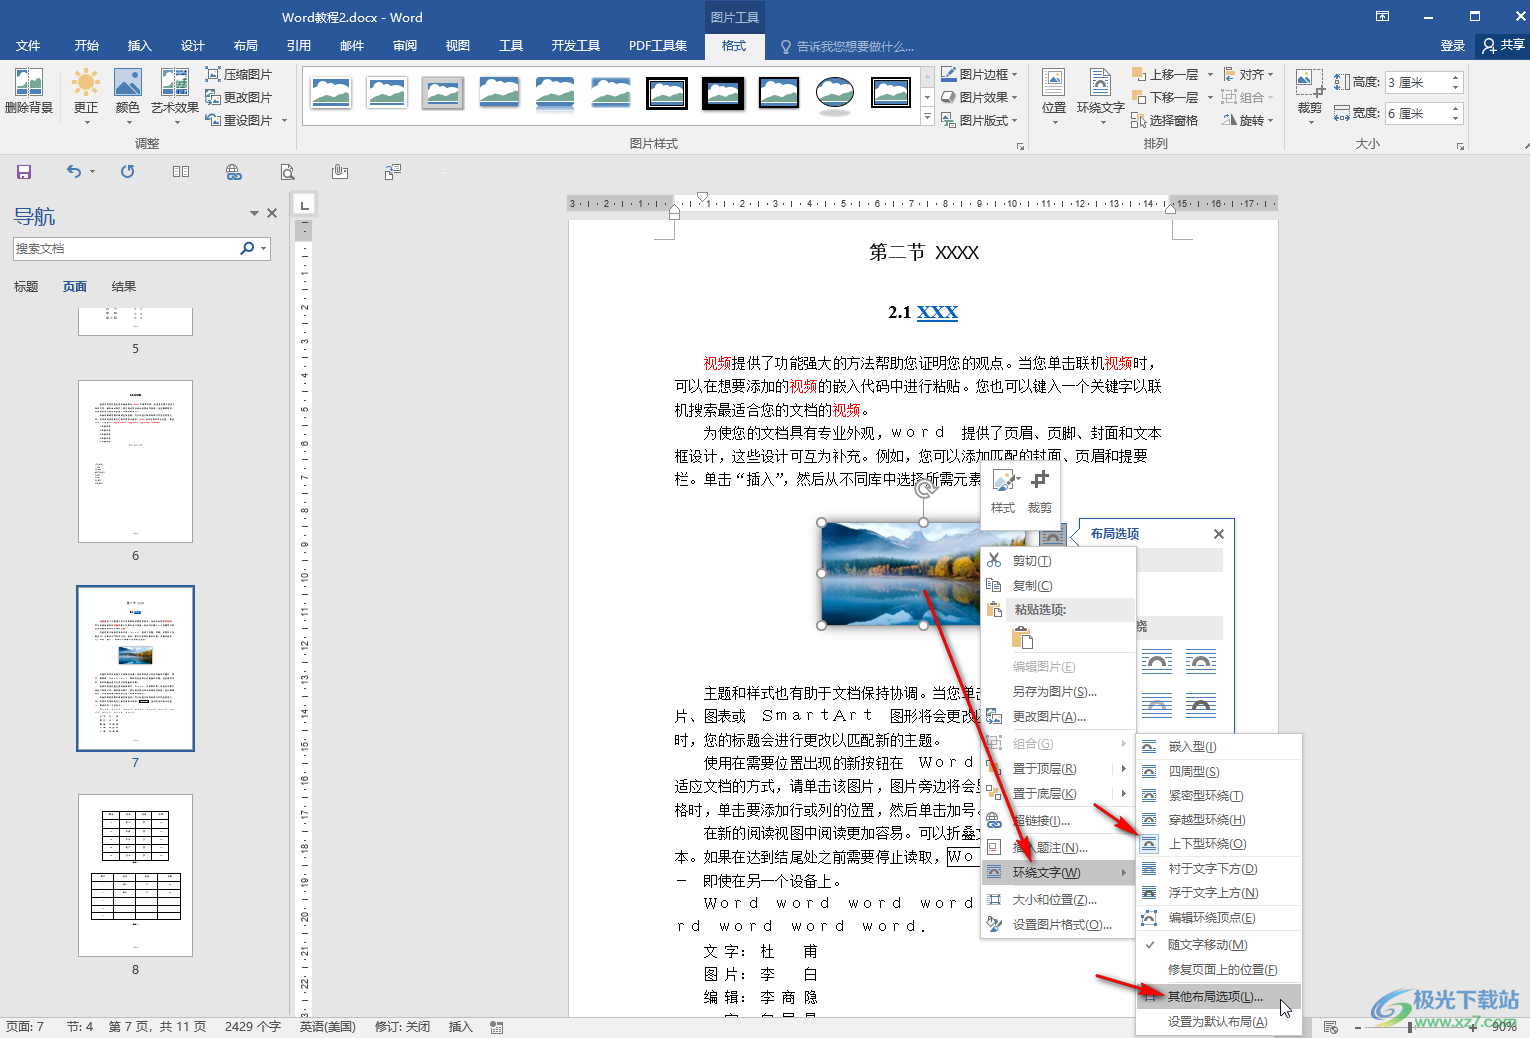This screenshot has height=1038, width=1530.
Task: Expand the picture styles gallery more arrow
Action: (927, 118)
